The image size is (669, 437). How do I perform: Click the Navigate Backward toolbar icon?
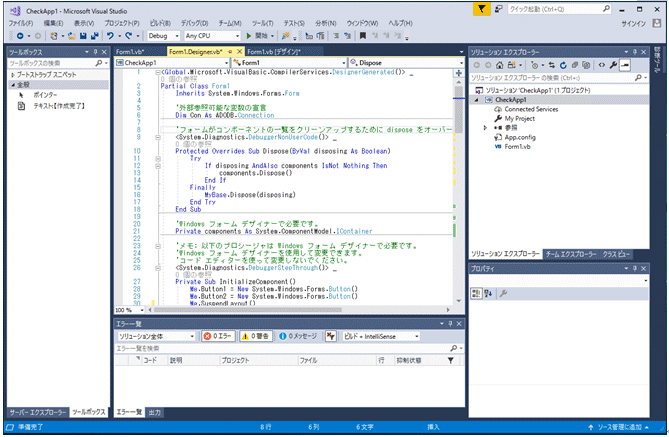coord(20,36)
